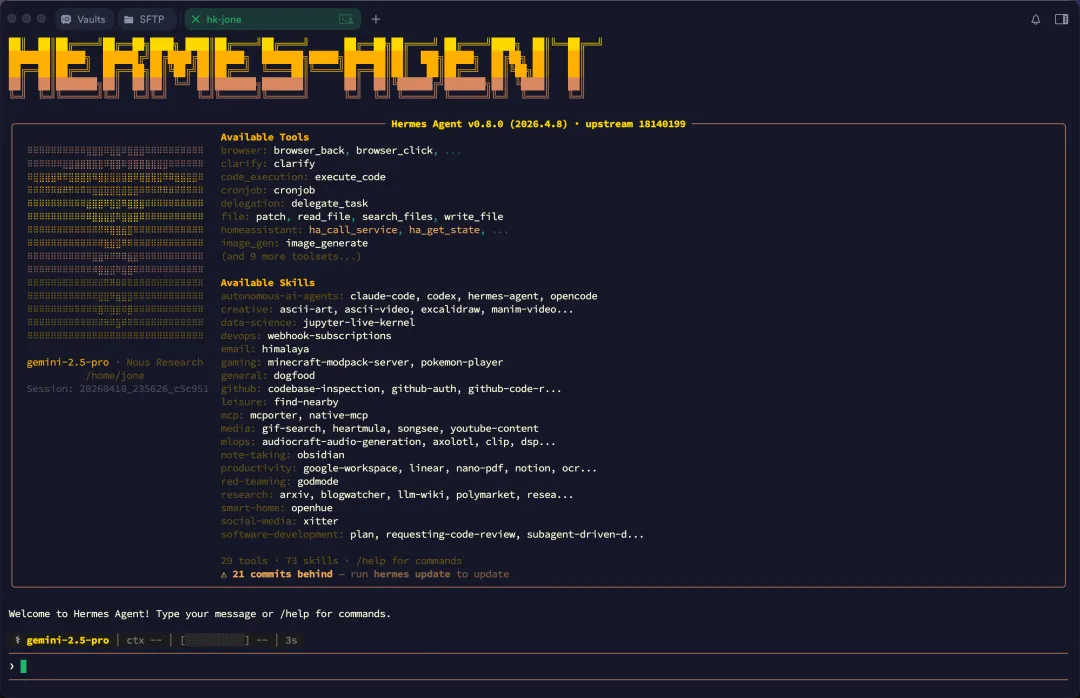Click the 'dogfood' skill name
The image size is (1080, 698).
(294, 376)
